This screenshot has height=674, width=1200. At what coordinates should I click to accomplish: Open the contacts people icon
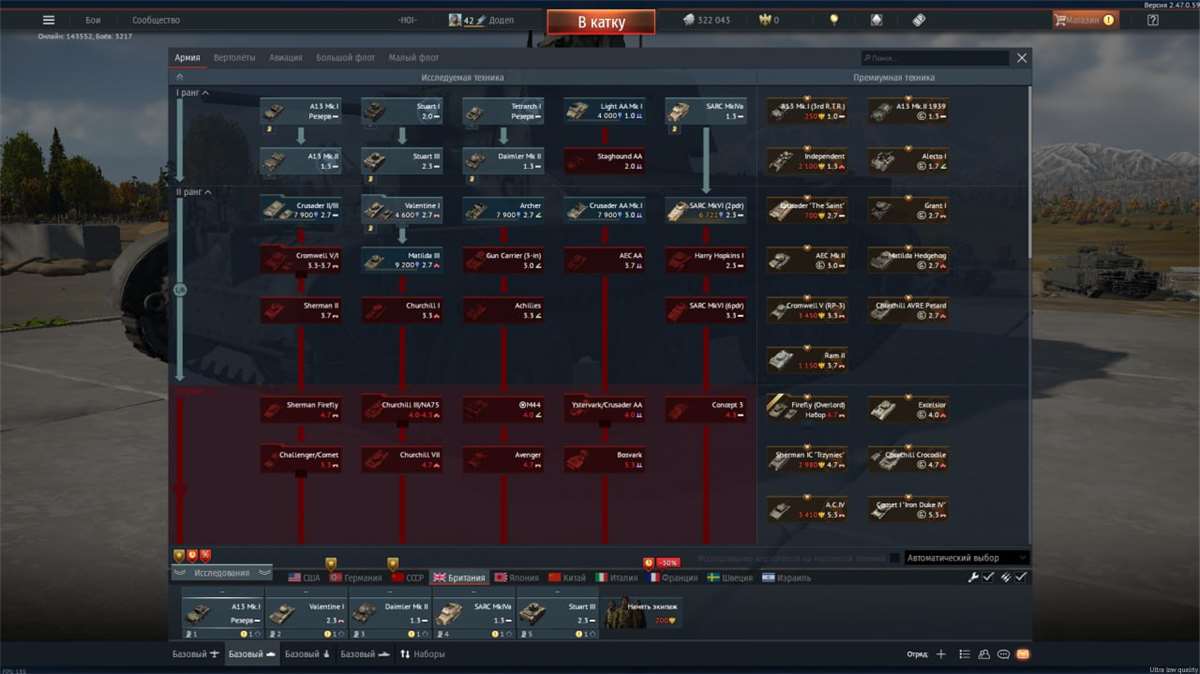pos(984,654)
